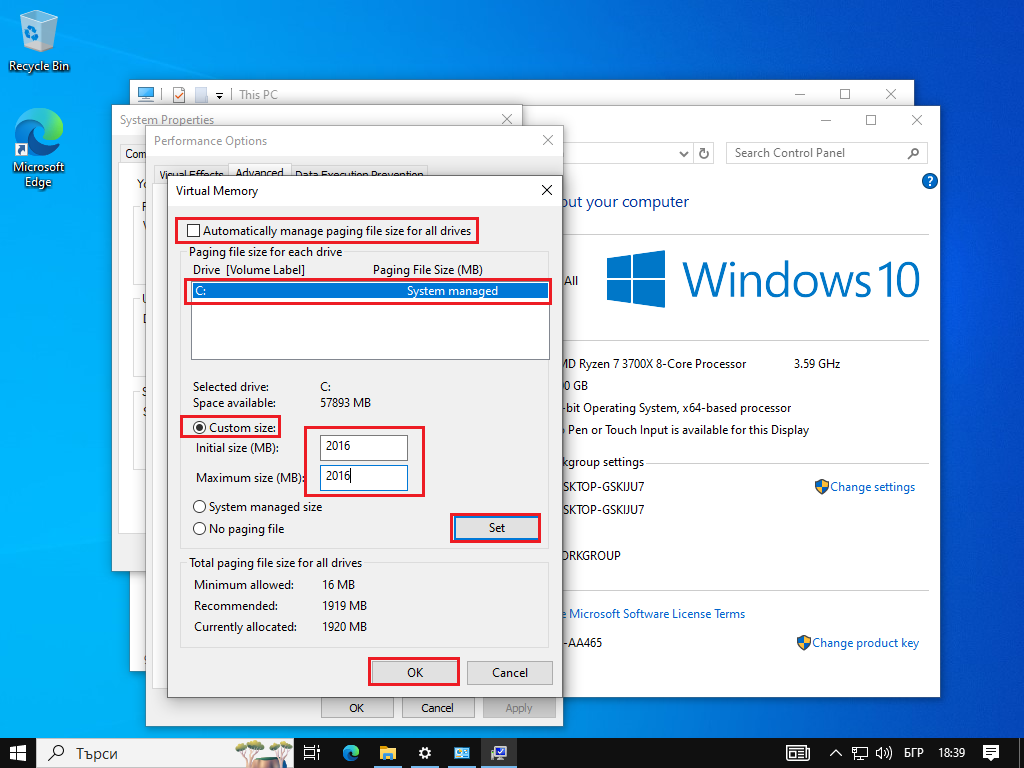
Task: Switch to the Control Panel taskbar window
Action: 462,753
